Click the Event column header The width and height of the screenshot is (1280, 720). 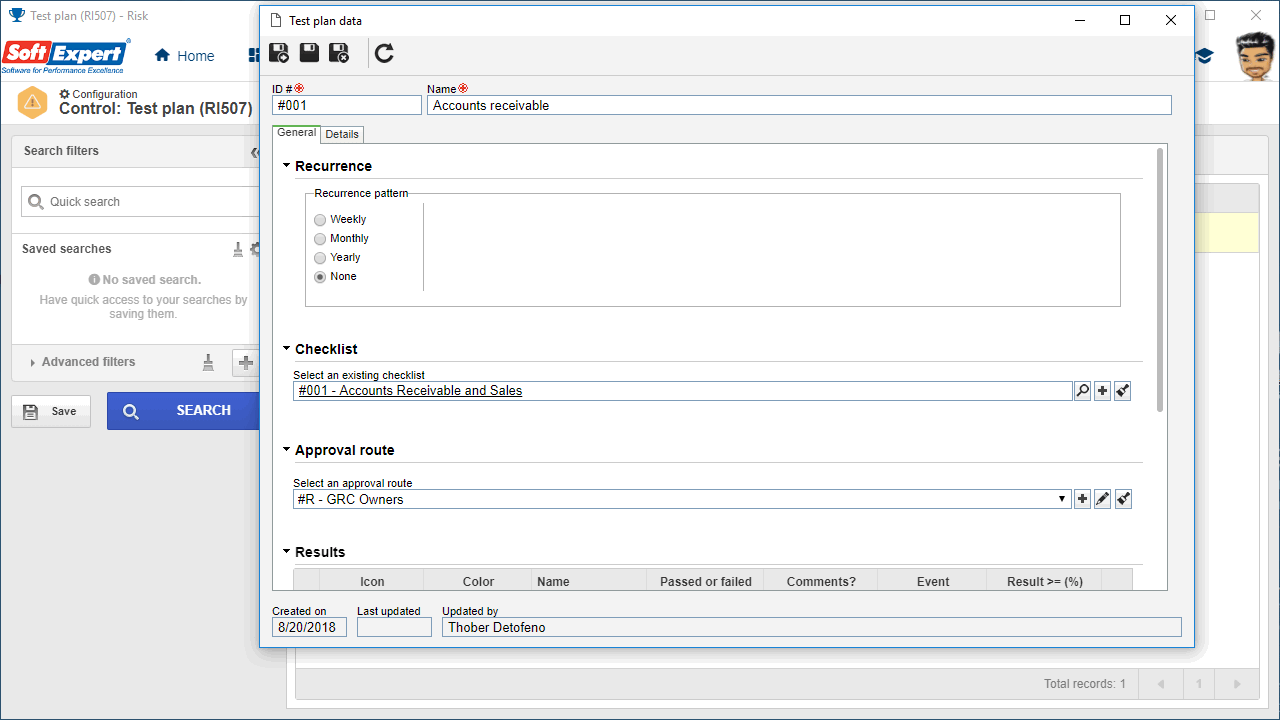(933, 581)
